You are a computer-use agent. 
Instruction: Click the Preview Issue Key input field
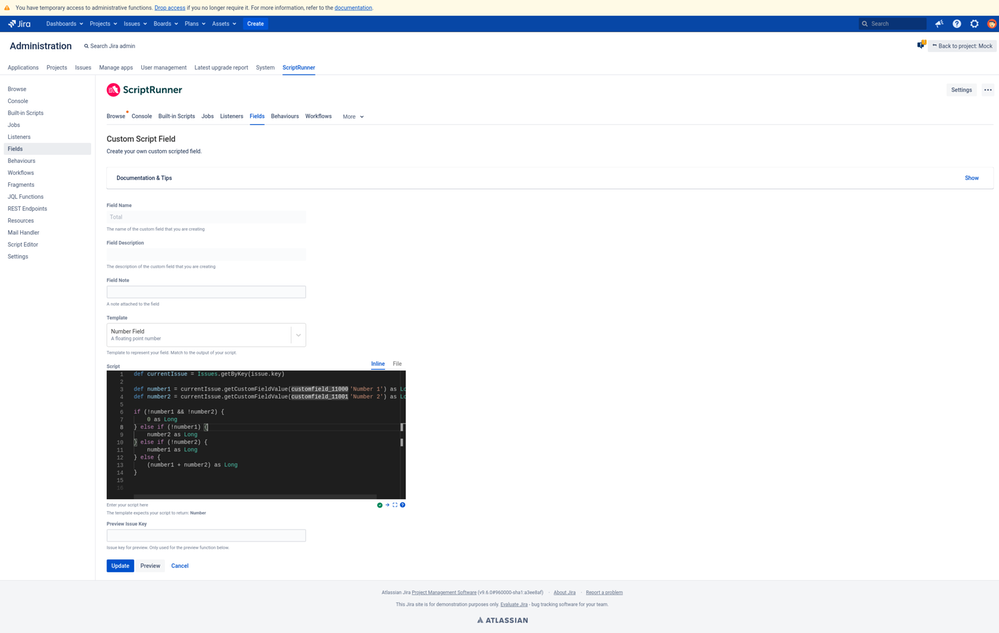(206, 536)
